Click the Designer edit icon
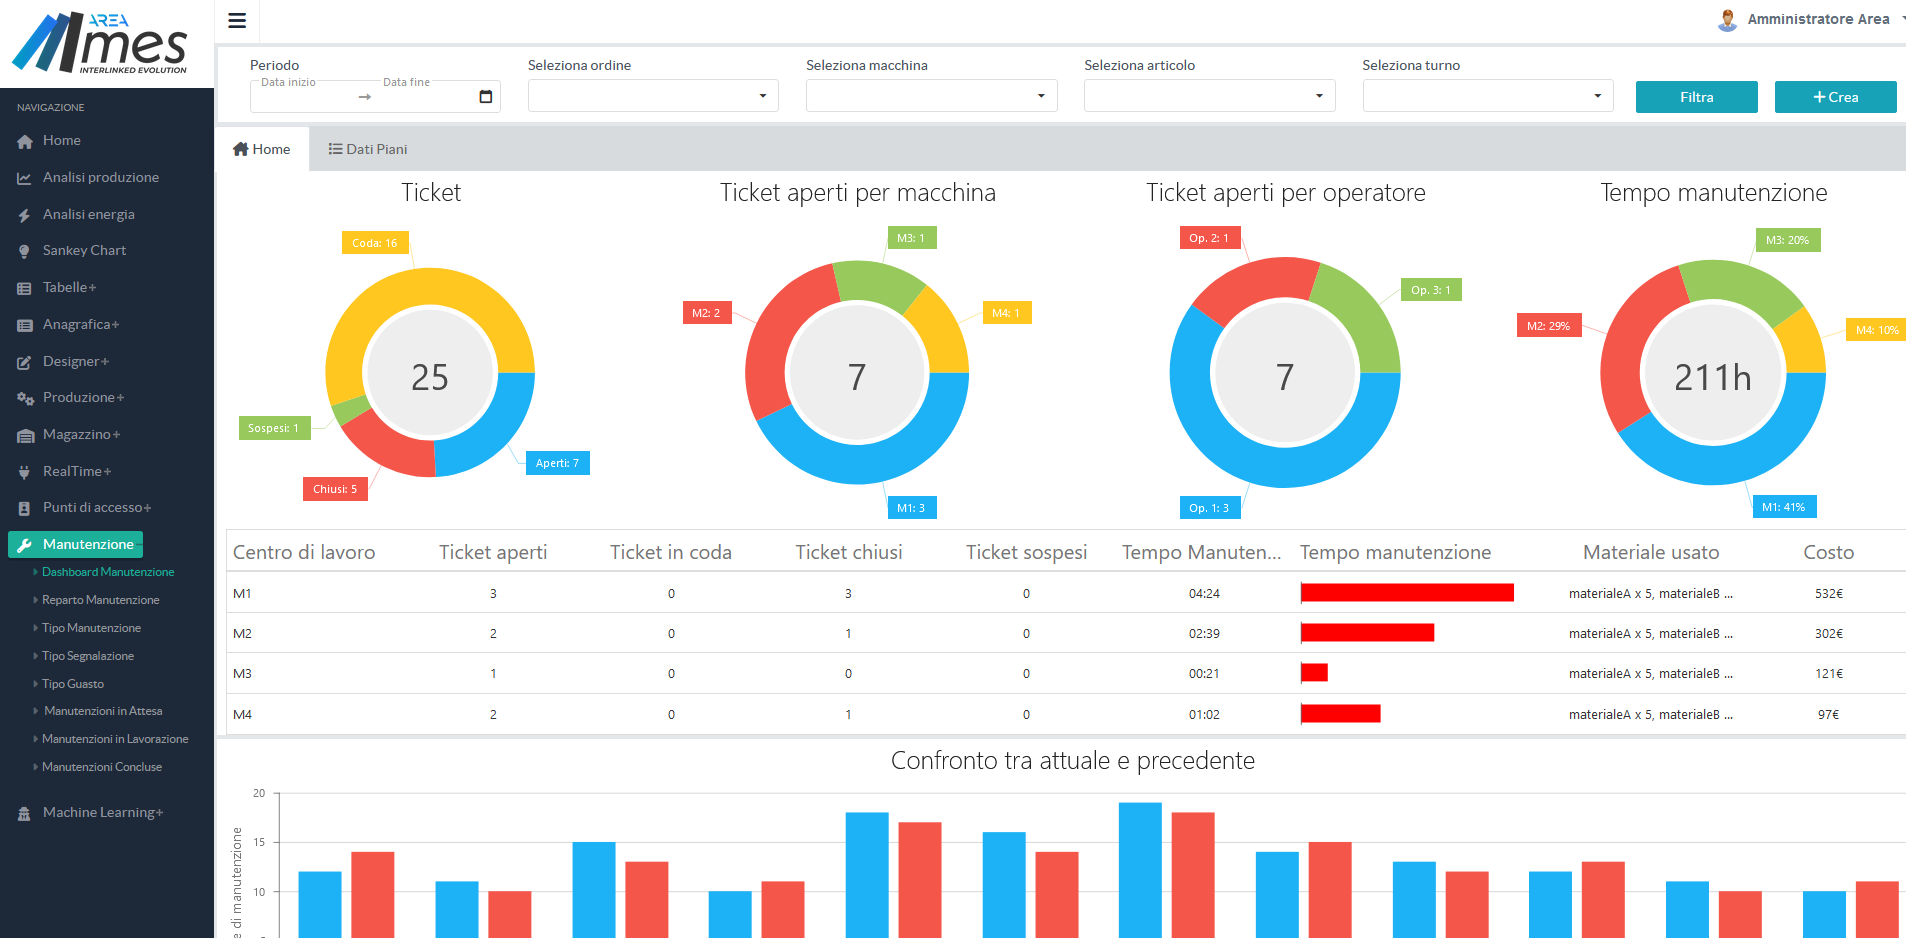Screen dimensions: 1906x938 tap(25, 362)
